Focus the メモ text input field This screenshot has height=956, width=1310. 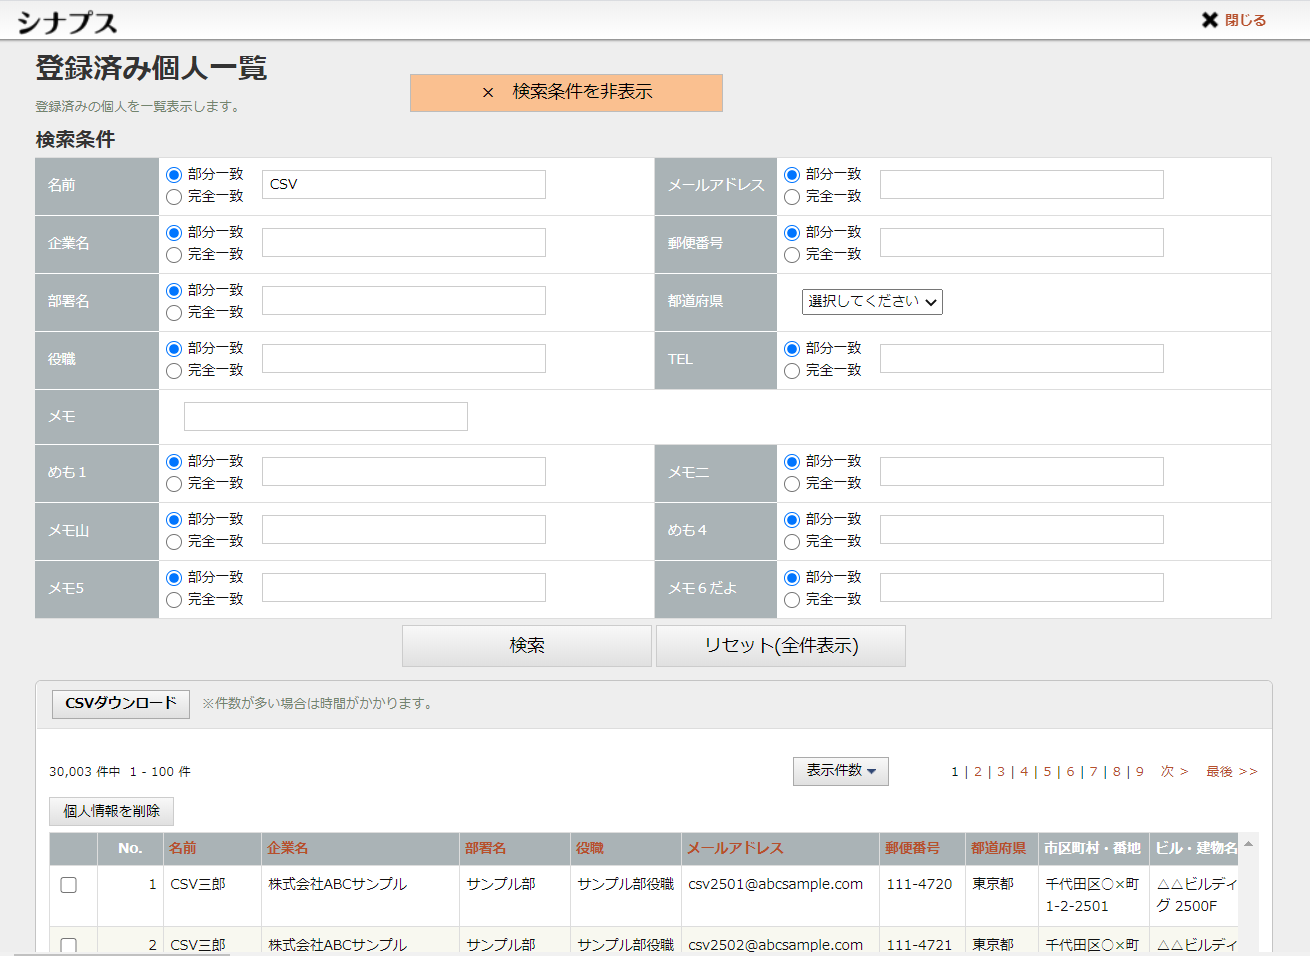[325, 417]
